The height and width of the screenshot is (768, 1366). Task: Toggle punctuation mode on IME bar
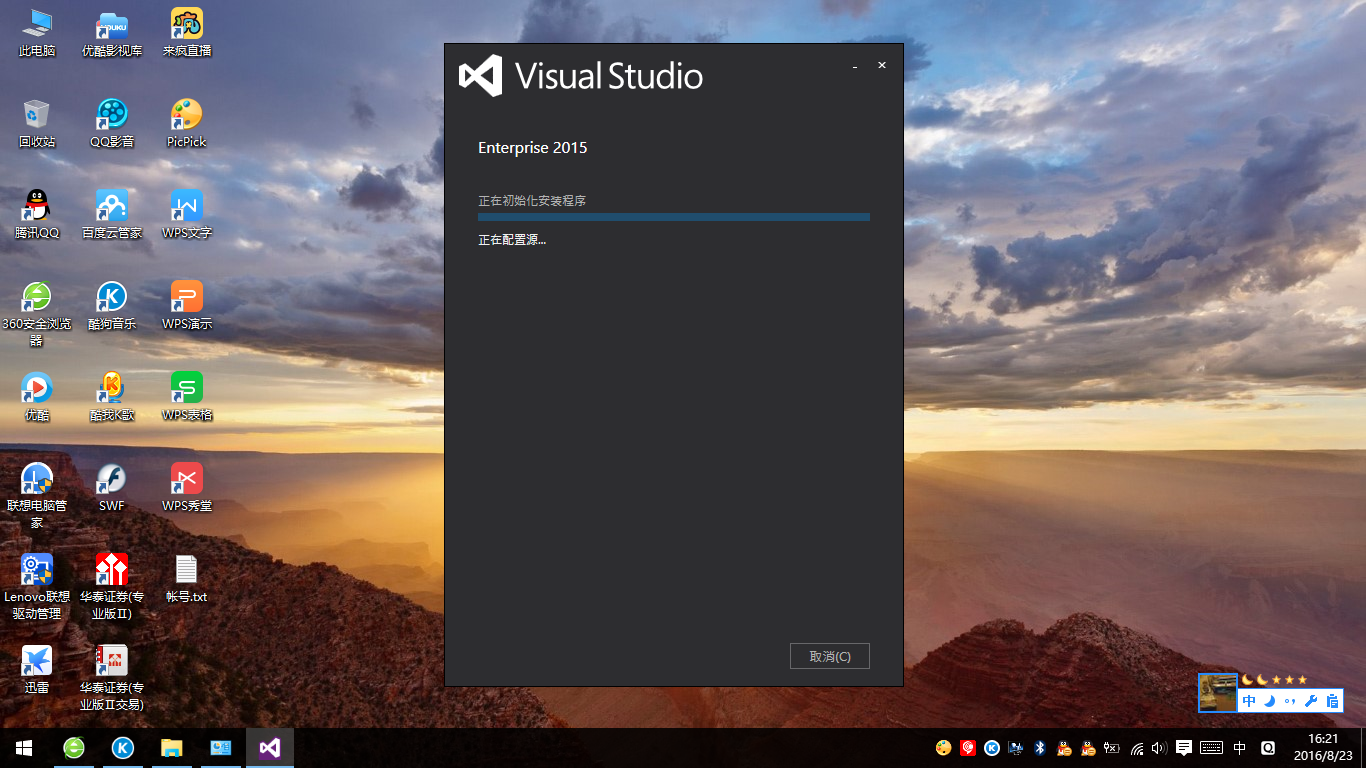pos(1290,702)
